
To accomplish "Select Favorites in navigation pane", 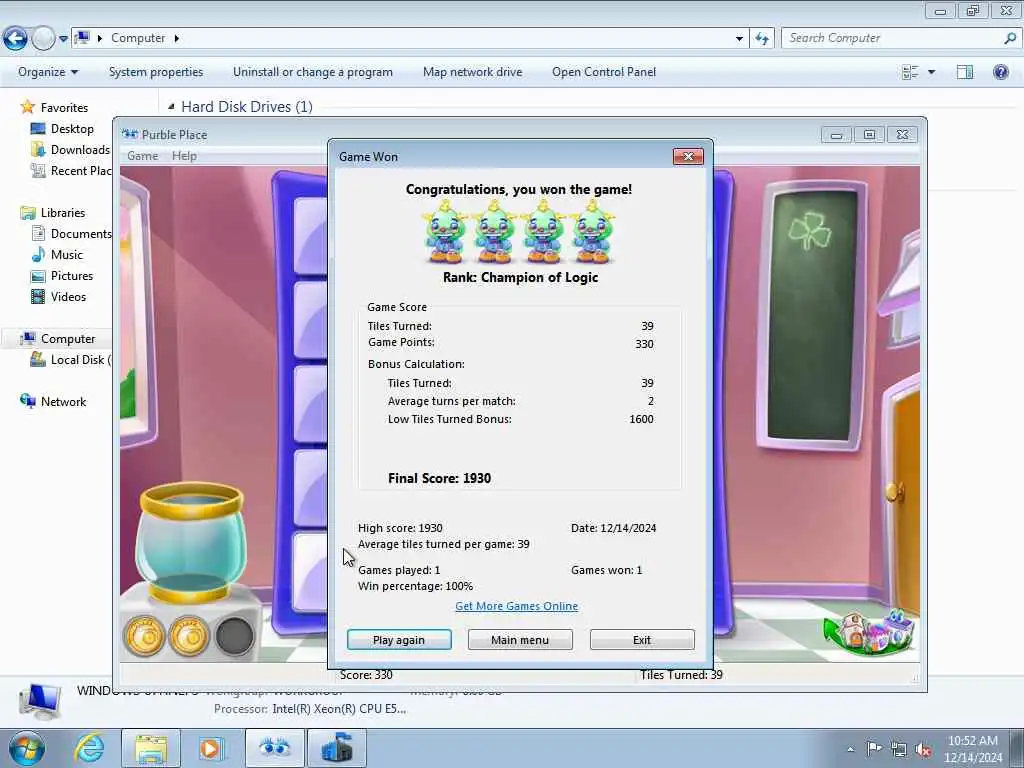I will coord(63,107).
